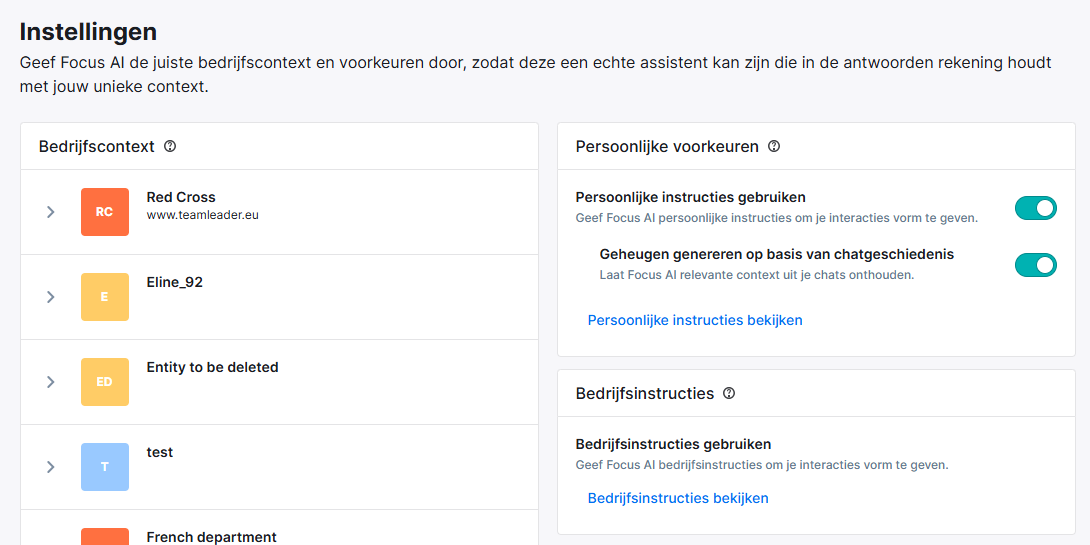The width and height of the screenshot is (1090, 545).
Task: Click the Instellingen page heading
Action: click(88, 32)
